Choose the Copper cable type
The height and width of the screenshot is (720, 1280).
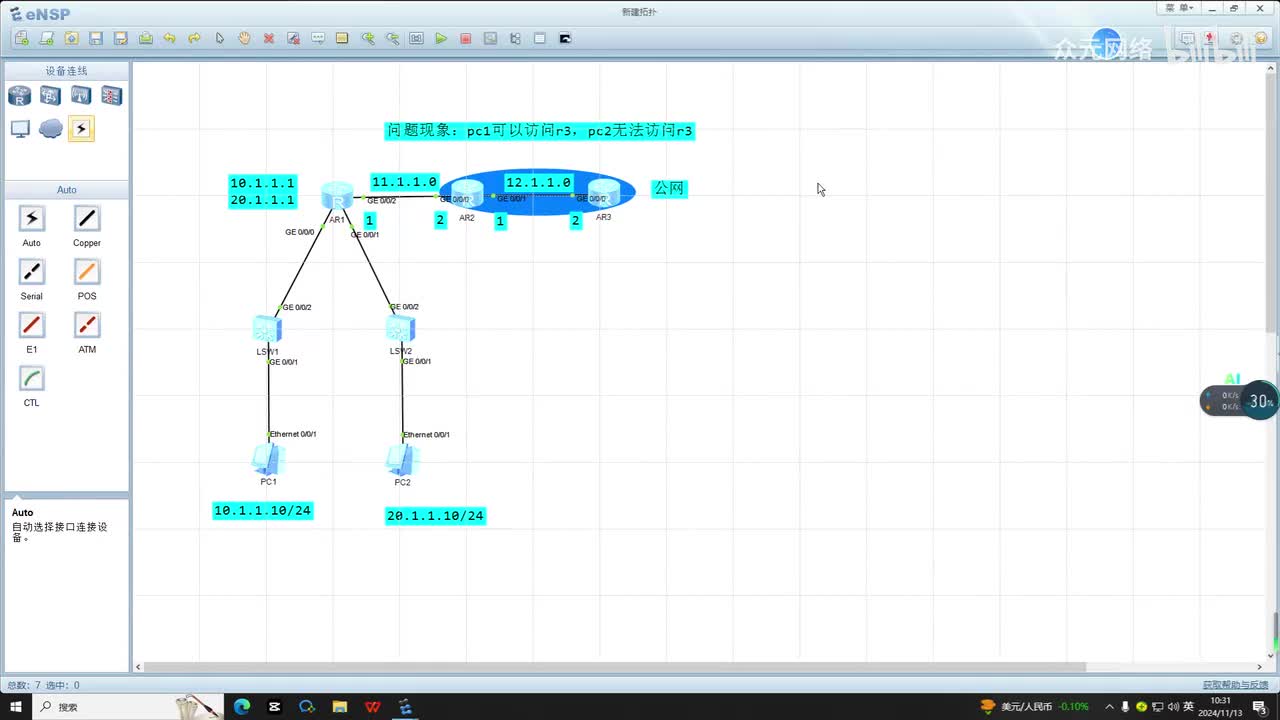pos(87,219)
